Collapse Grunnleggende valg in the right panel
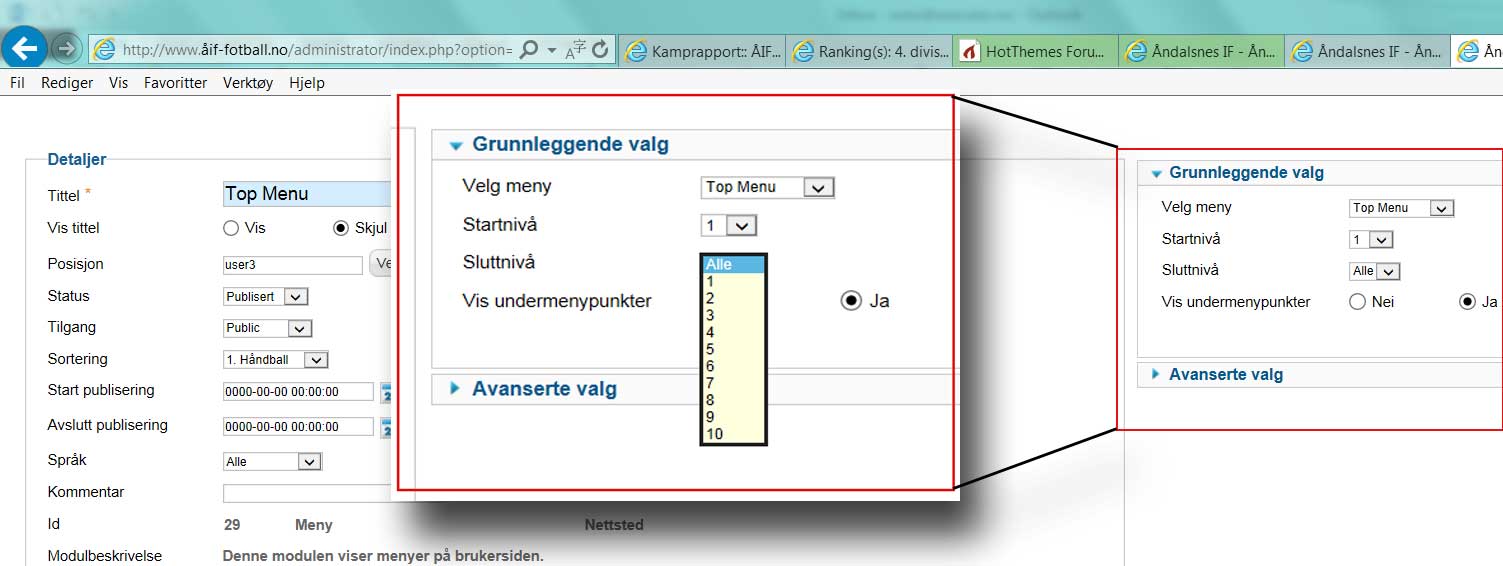This screenshot has width=1503, height=566. tap(1246, 172)
